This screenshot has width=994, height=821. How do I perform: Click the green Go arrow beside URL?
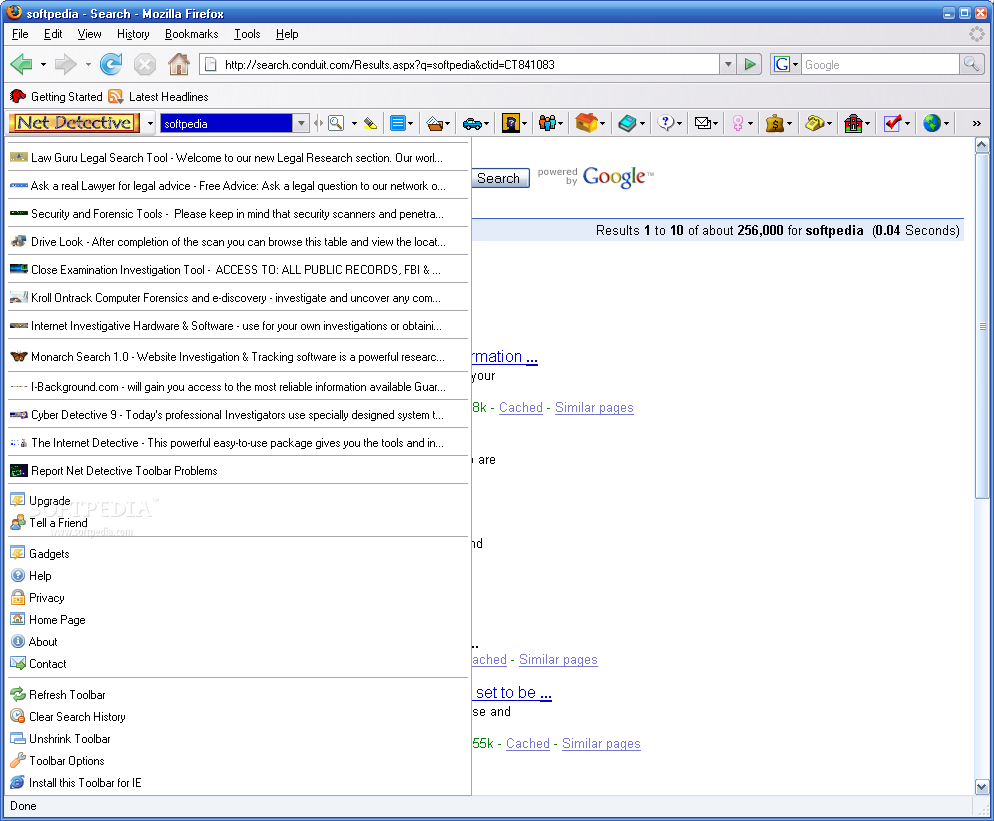(750, 64)
